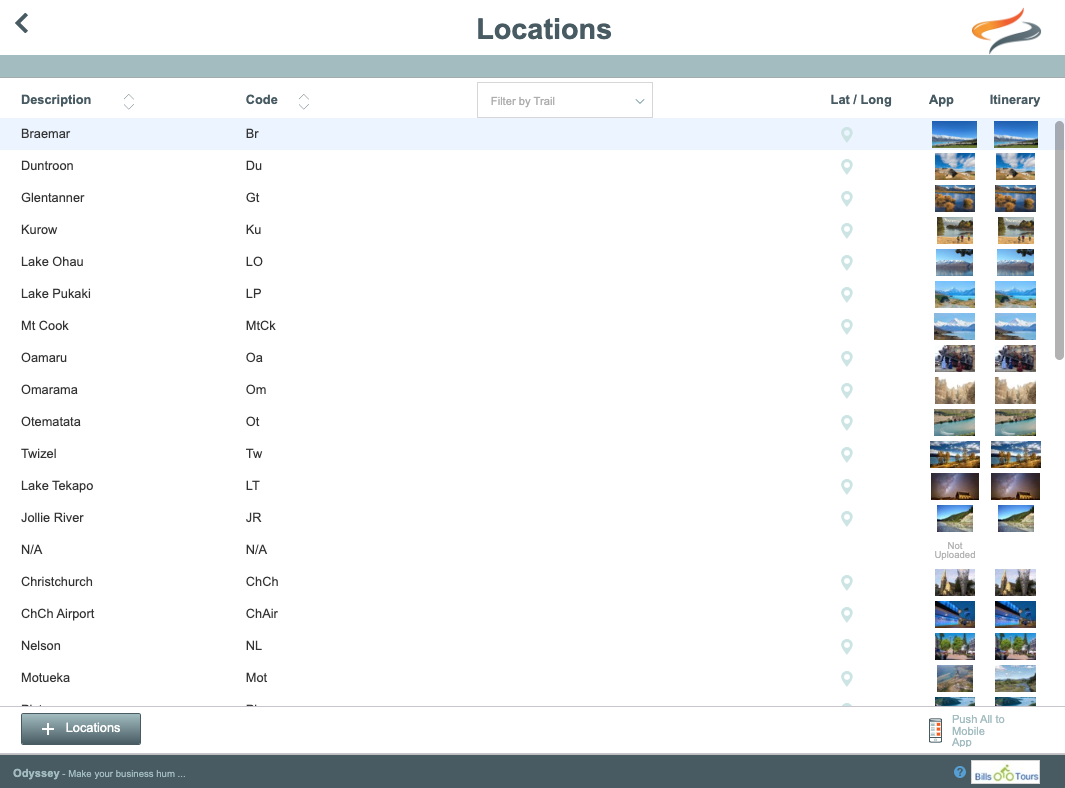Image resolution: width=1065 pixels, height=788 pixels.
Task: Open map pin for Motueka
Action: point(846,678)
